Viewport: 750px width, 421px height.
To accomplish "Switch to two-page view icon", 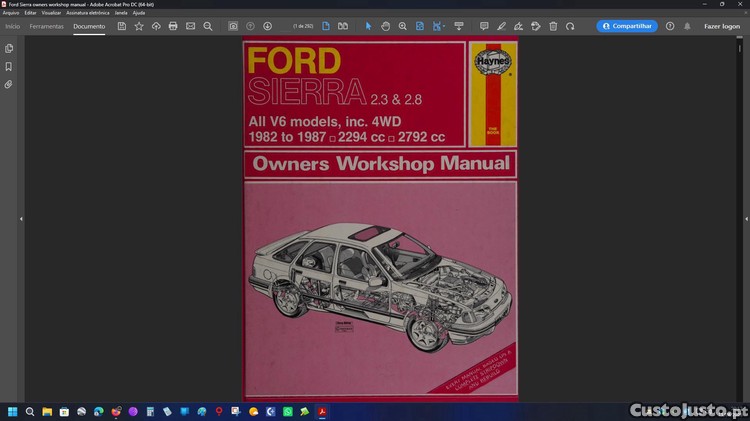I will (x=343, y=26).
